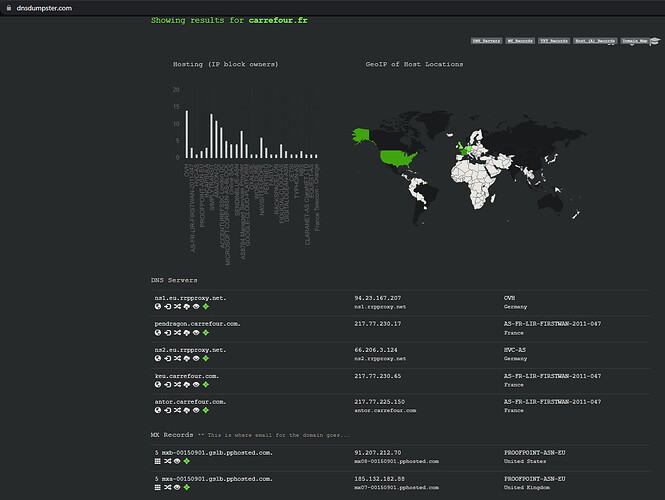Viewport: 665px width, 500px height.
Task: Click shuffle icon under mxb-00150901.gslb.pphosted.com
Action: pyautogui.click(x=168, y=461)
